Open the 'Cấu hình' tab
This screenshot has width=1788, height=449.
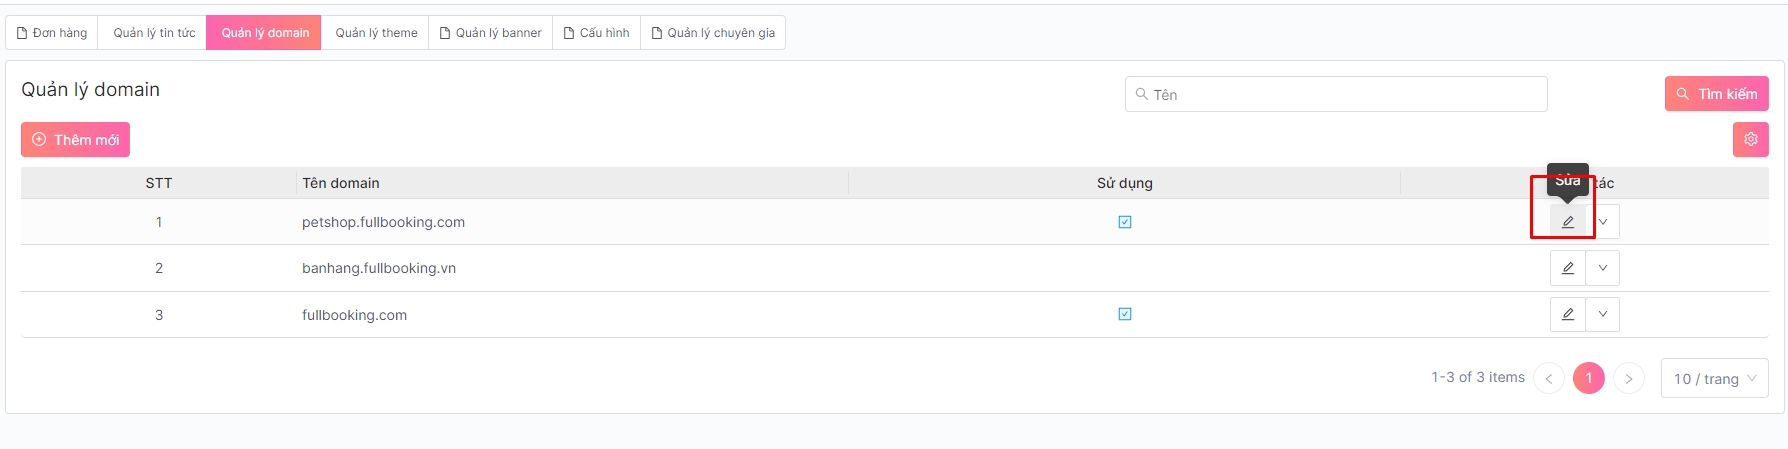597,33
